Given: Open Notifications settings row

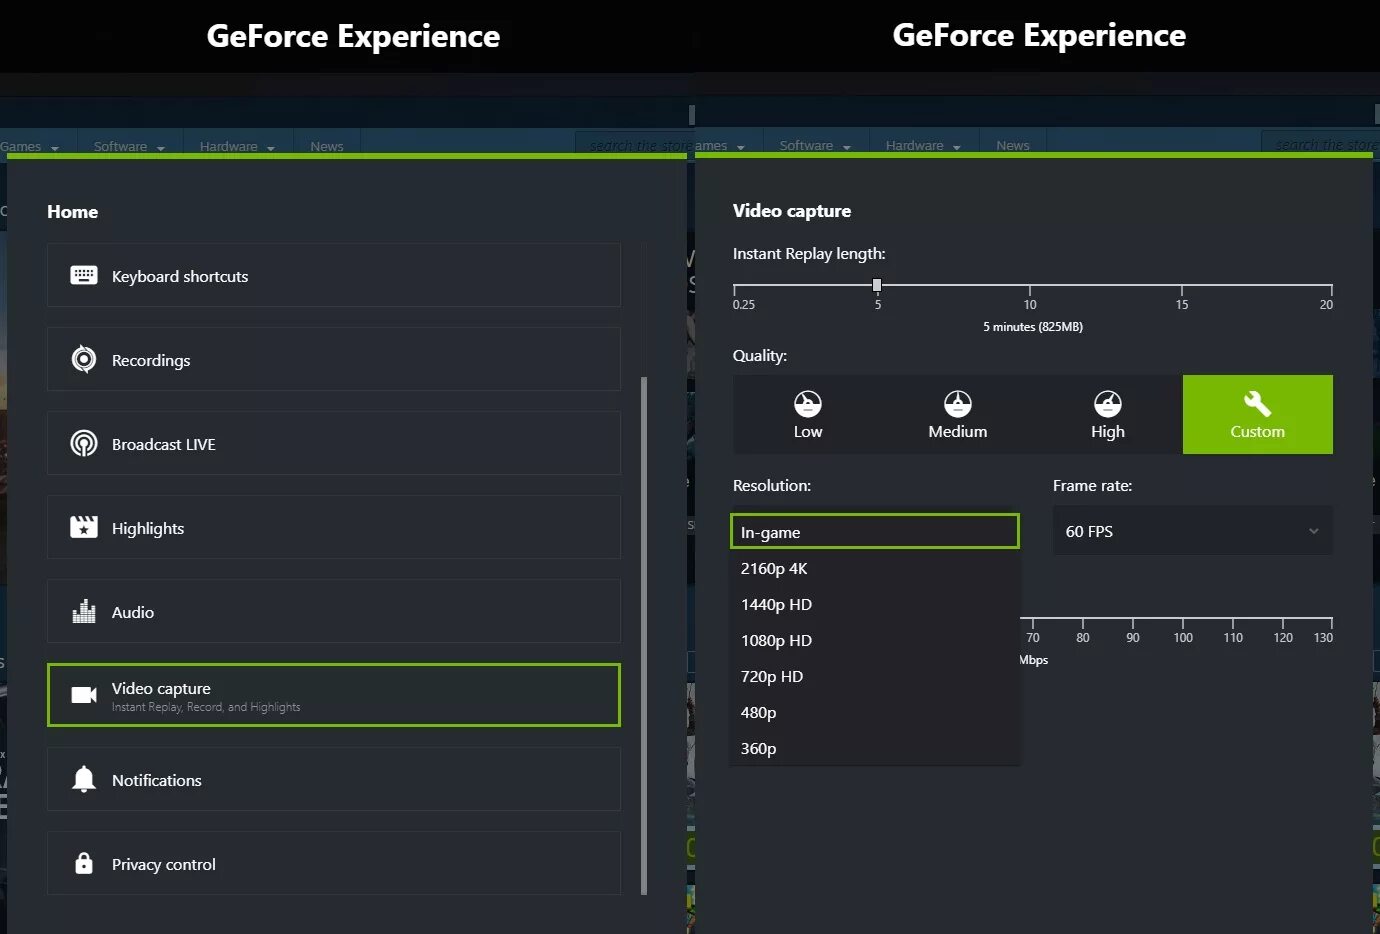Looking at the screenshot, I should coord(334,779).
